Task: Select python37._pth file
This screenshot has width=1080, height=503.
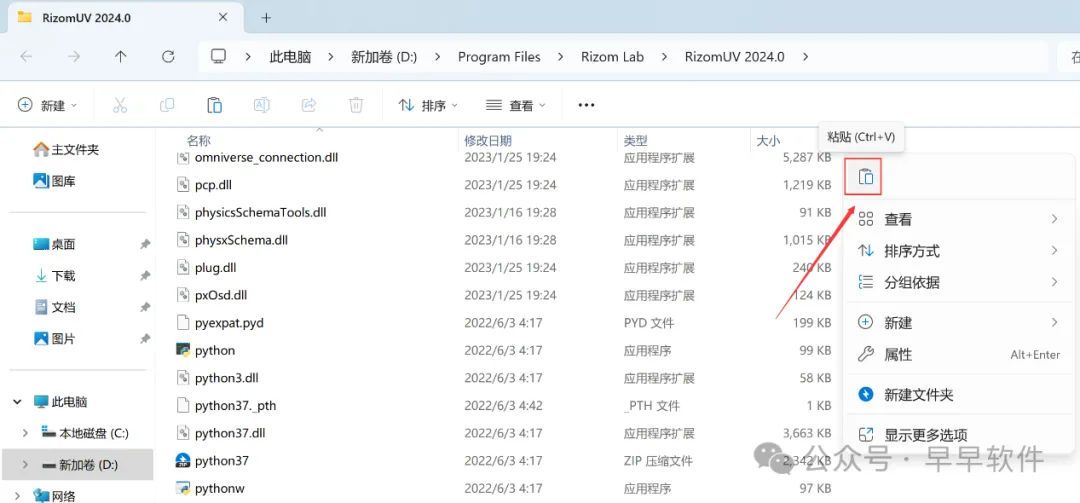Action: coord(235,405)
